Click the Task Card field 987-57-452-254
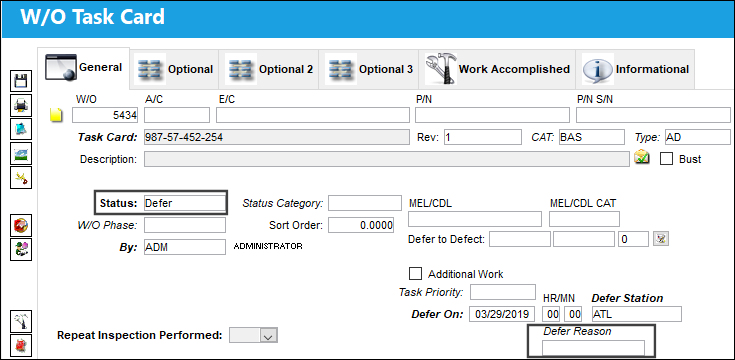Image resolution: width=735 pixels, height=360 pixels. point(276,137)
